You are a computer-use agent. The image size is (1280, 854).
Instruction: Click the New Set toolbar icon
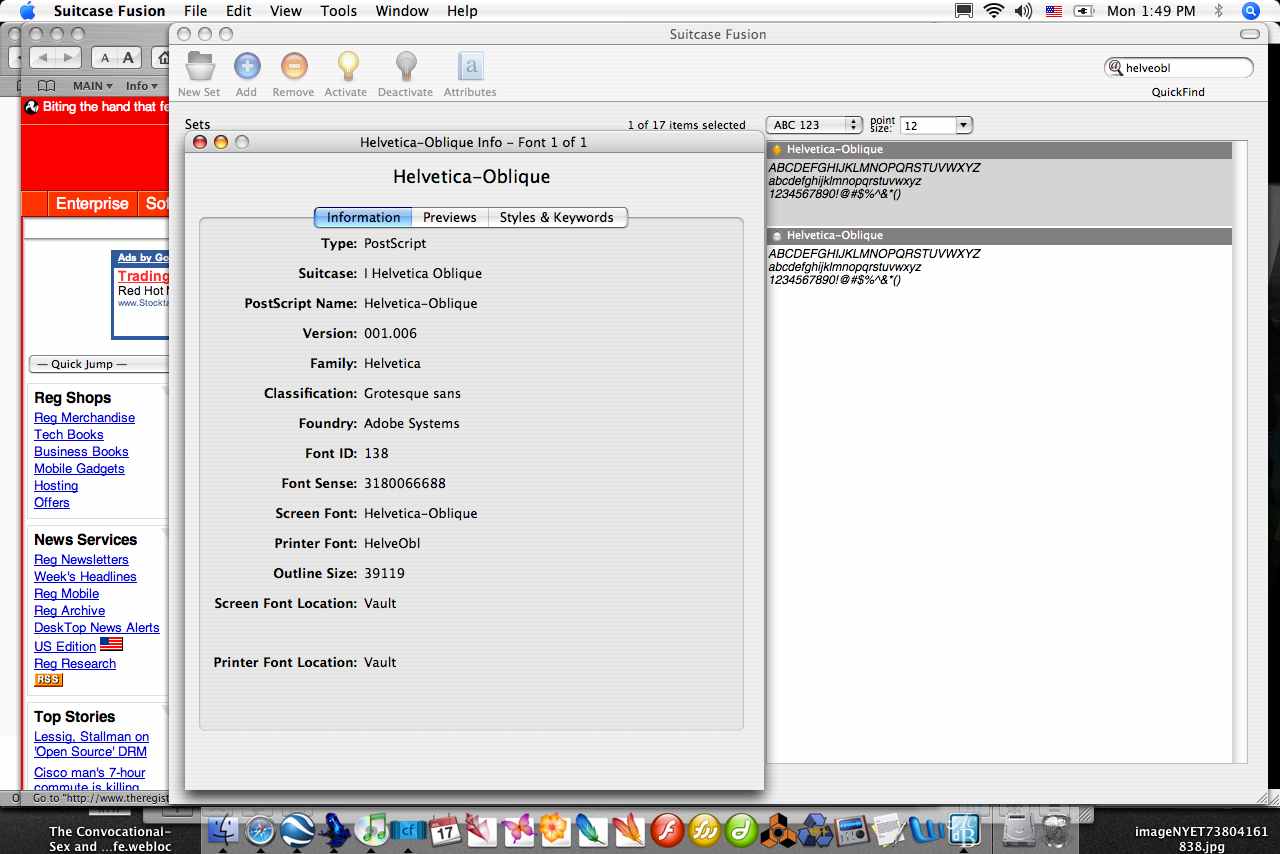[200, 66]
